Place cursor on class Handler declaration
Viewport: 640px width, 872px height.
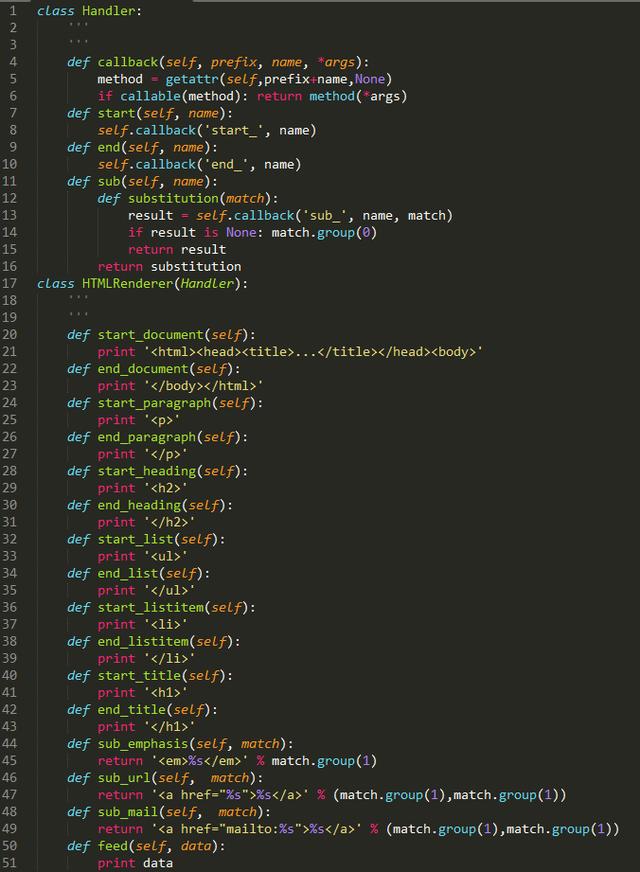[89, 11]
